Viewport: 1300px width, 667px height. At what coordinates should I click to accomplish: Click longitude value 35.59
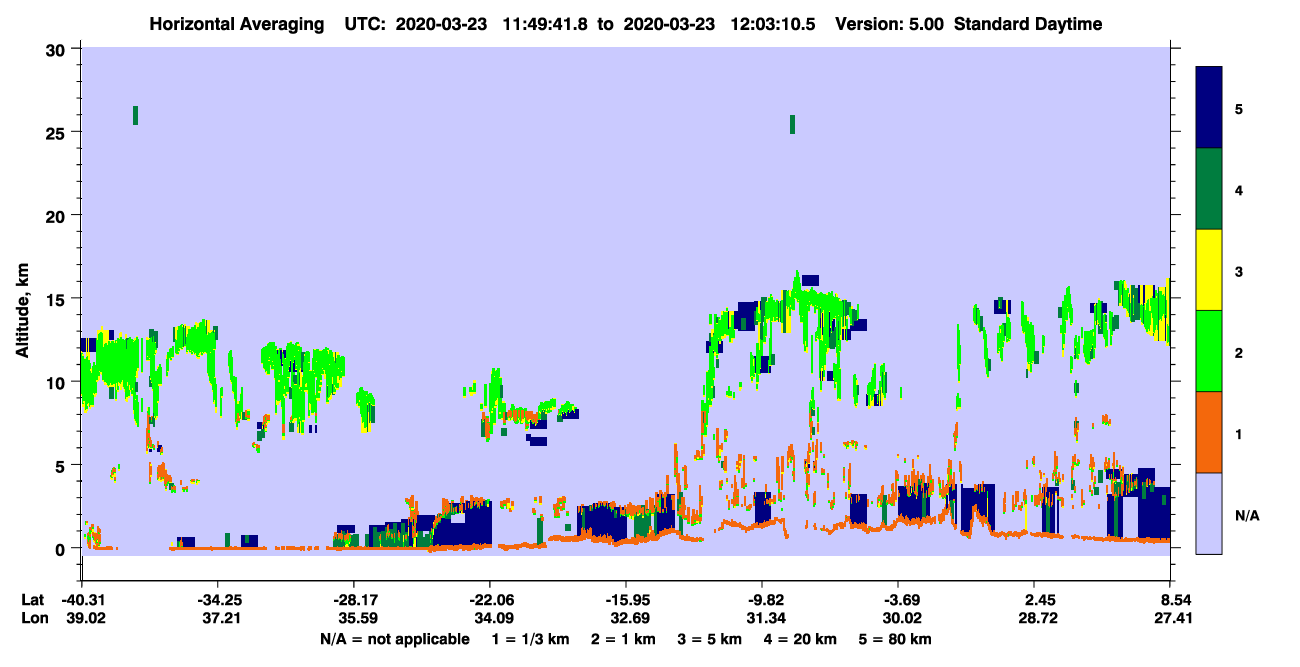click(x=358, y=619)
